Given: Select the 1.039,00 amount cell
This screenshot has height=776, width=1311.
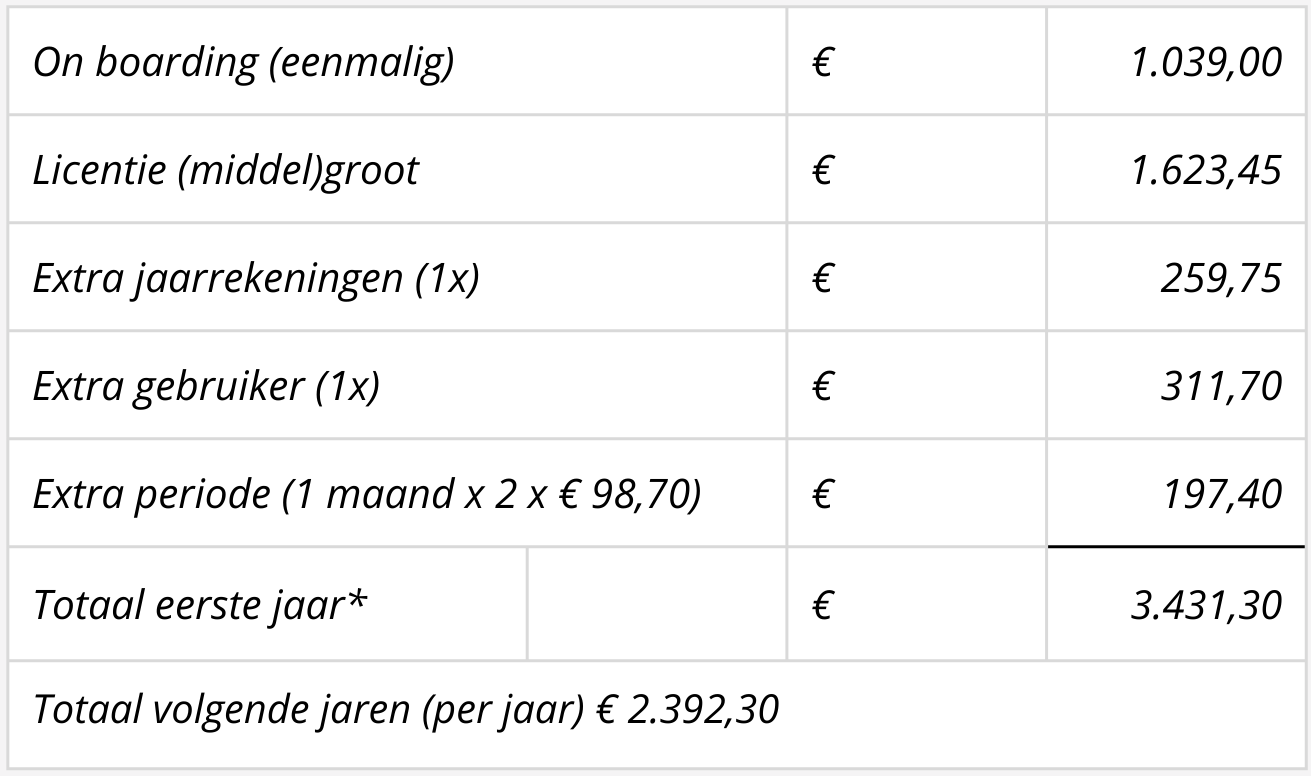Looking at the screenshot, I should pyautogui.click(x=1205, y=62).
